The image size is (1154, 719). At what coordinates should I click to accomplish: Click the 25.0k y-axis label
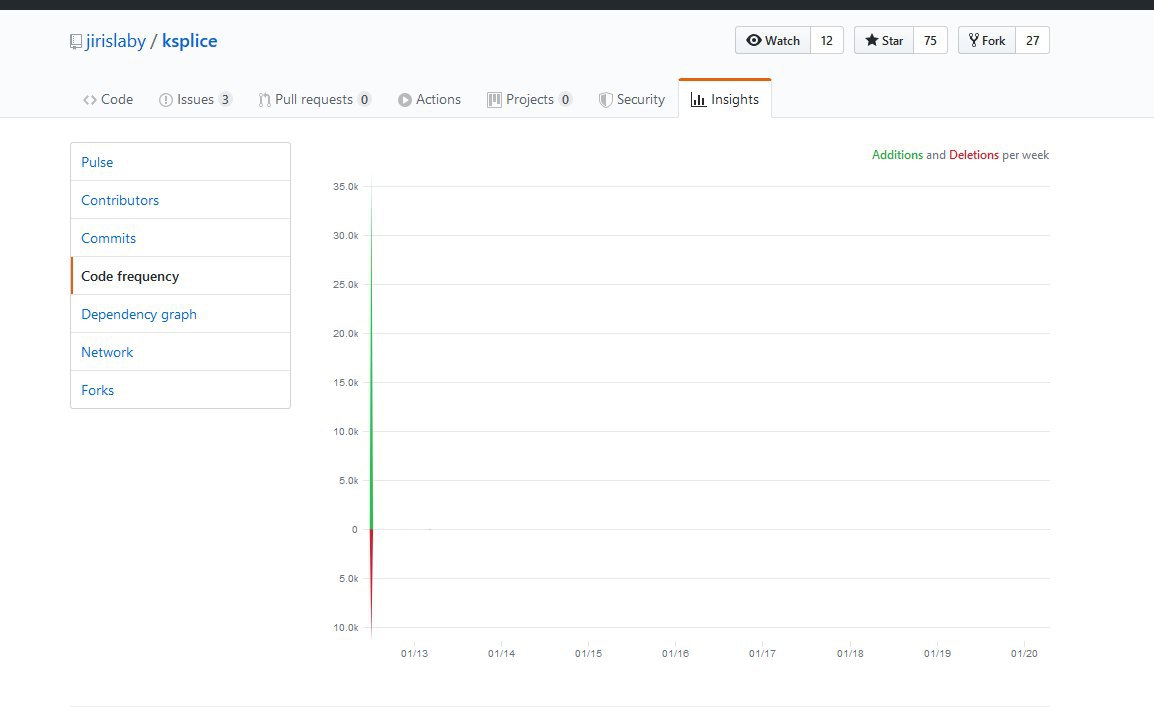pos(345,285)
